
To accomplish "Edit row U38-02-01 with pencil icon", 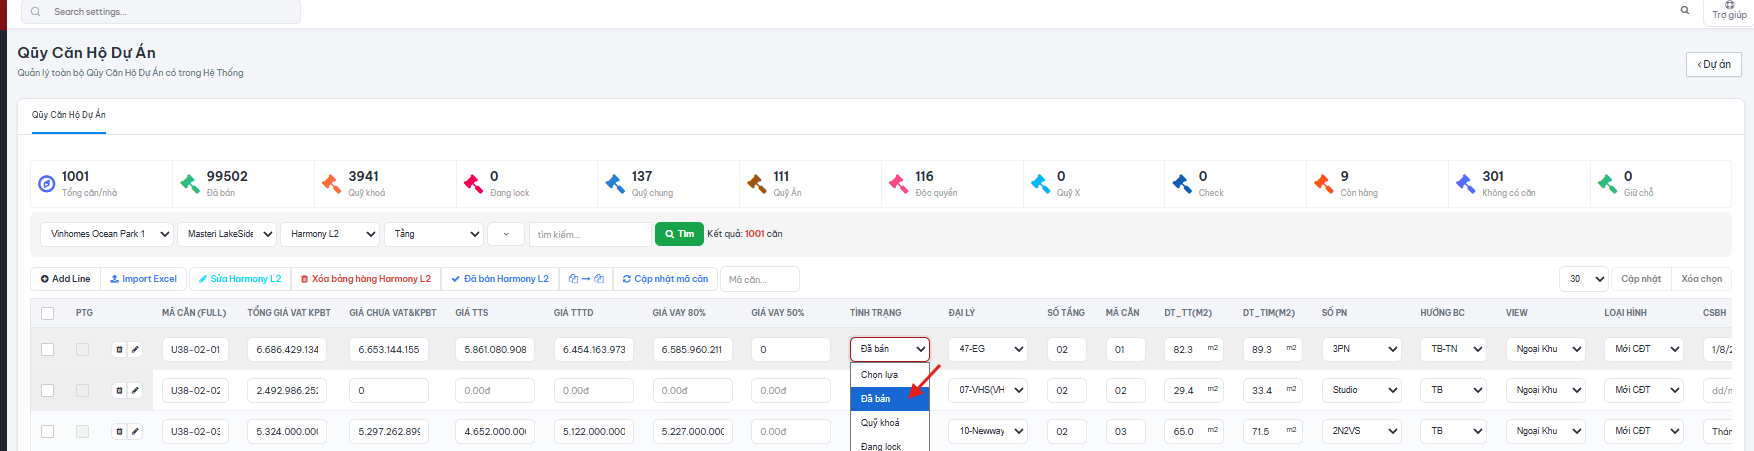I will 135,349.
